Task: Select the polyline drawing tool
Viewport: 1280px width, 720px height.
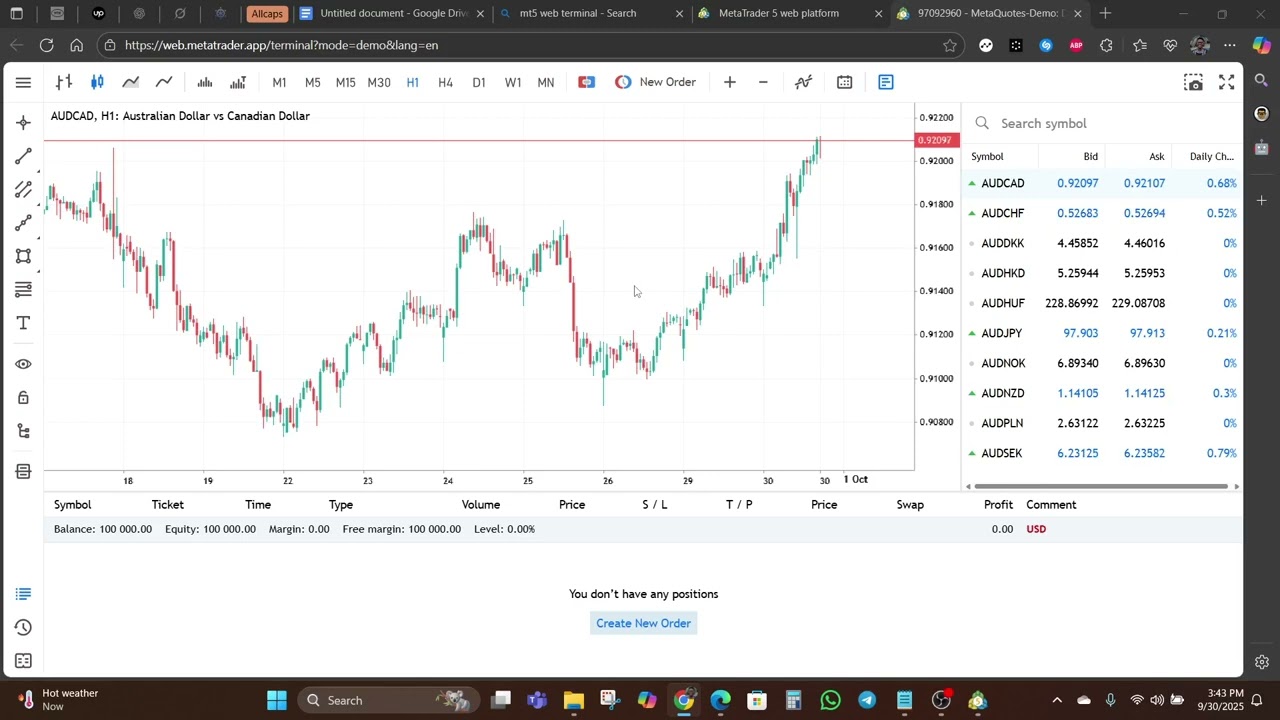Action: click(23, 223)
